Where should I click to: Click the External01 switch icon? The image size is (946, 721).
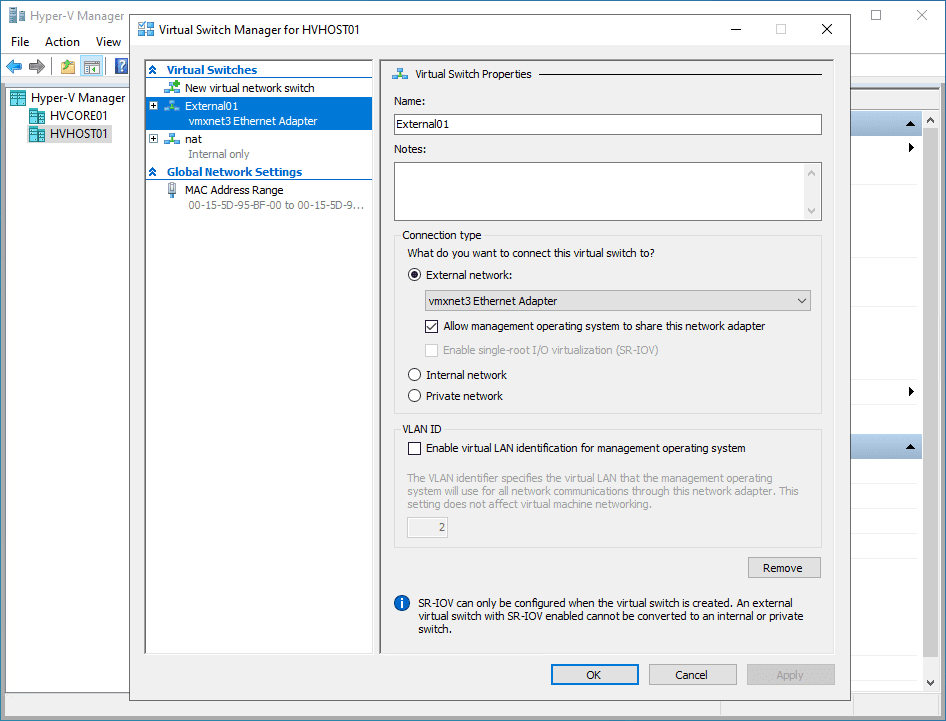(x=172, y=106)
